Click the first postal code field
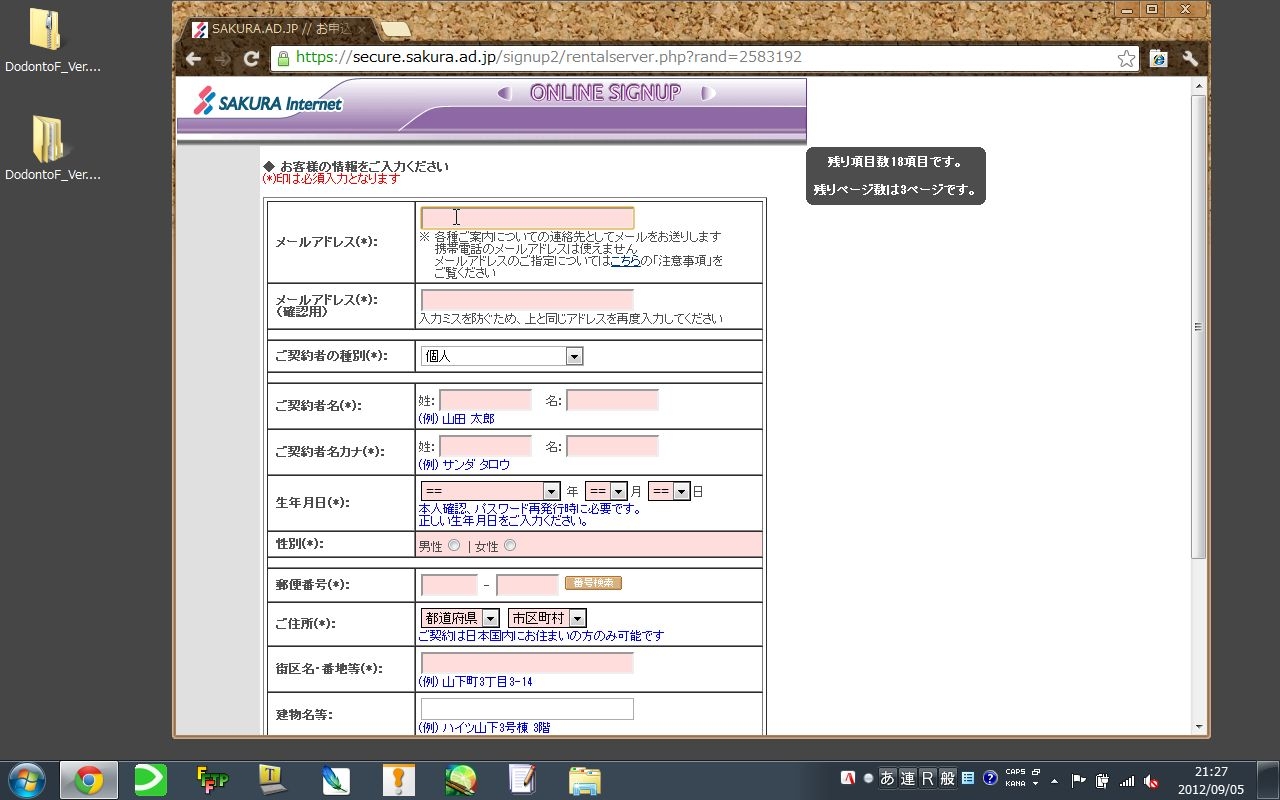The width and height of the screenshot is (1280, 800). coord(449,585)
